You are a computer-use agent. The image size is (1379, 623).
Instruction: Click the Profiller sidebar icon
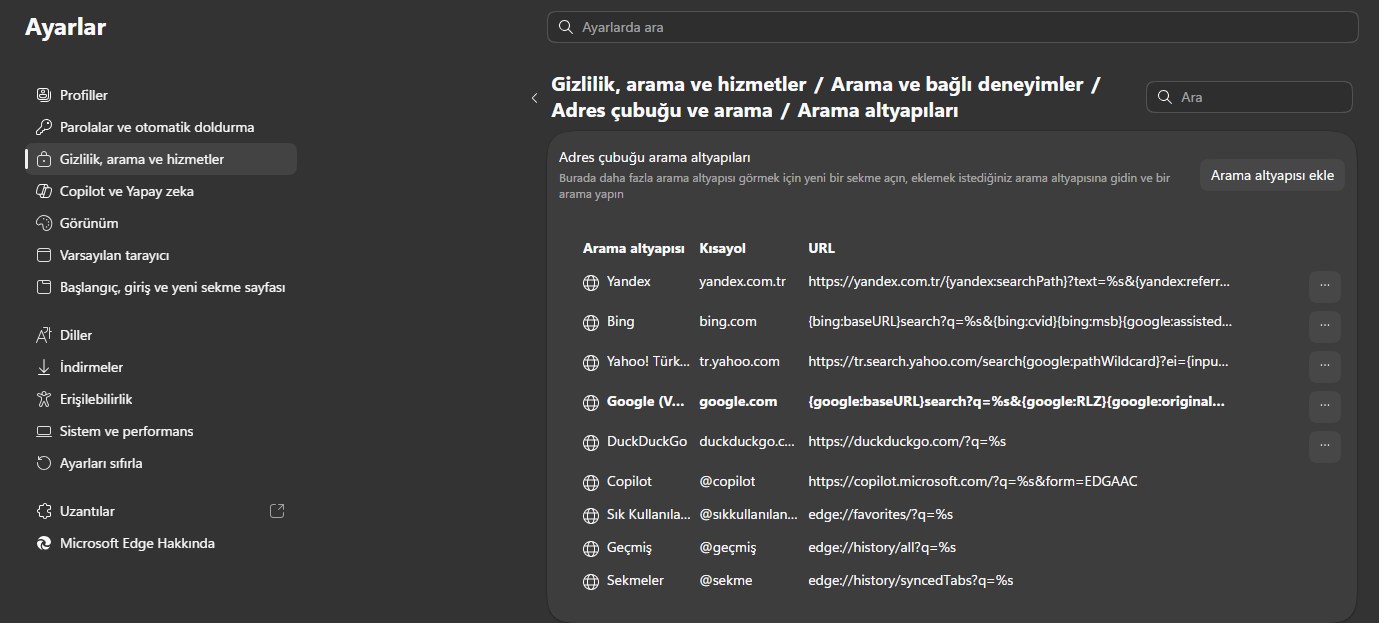43,95
